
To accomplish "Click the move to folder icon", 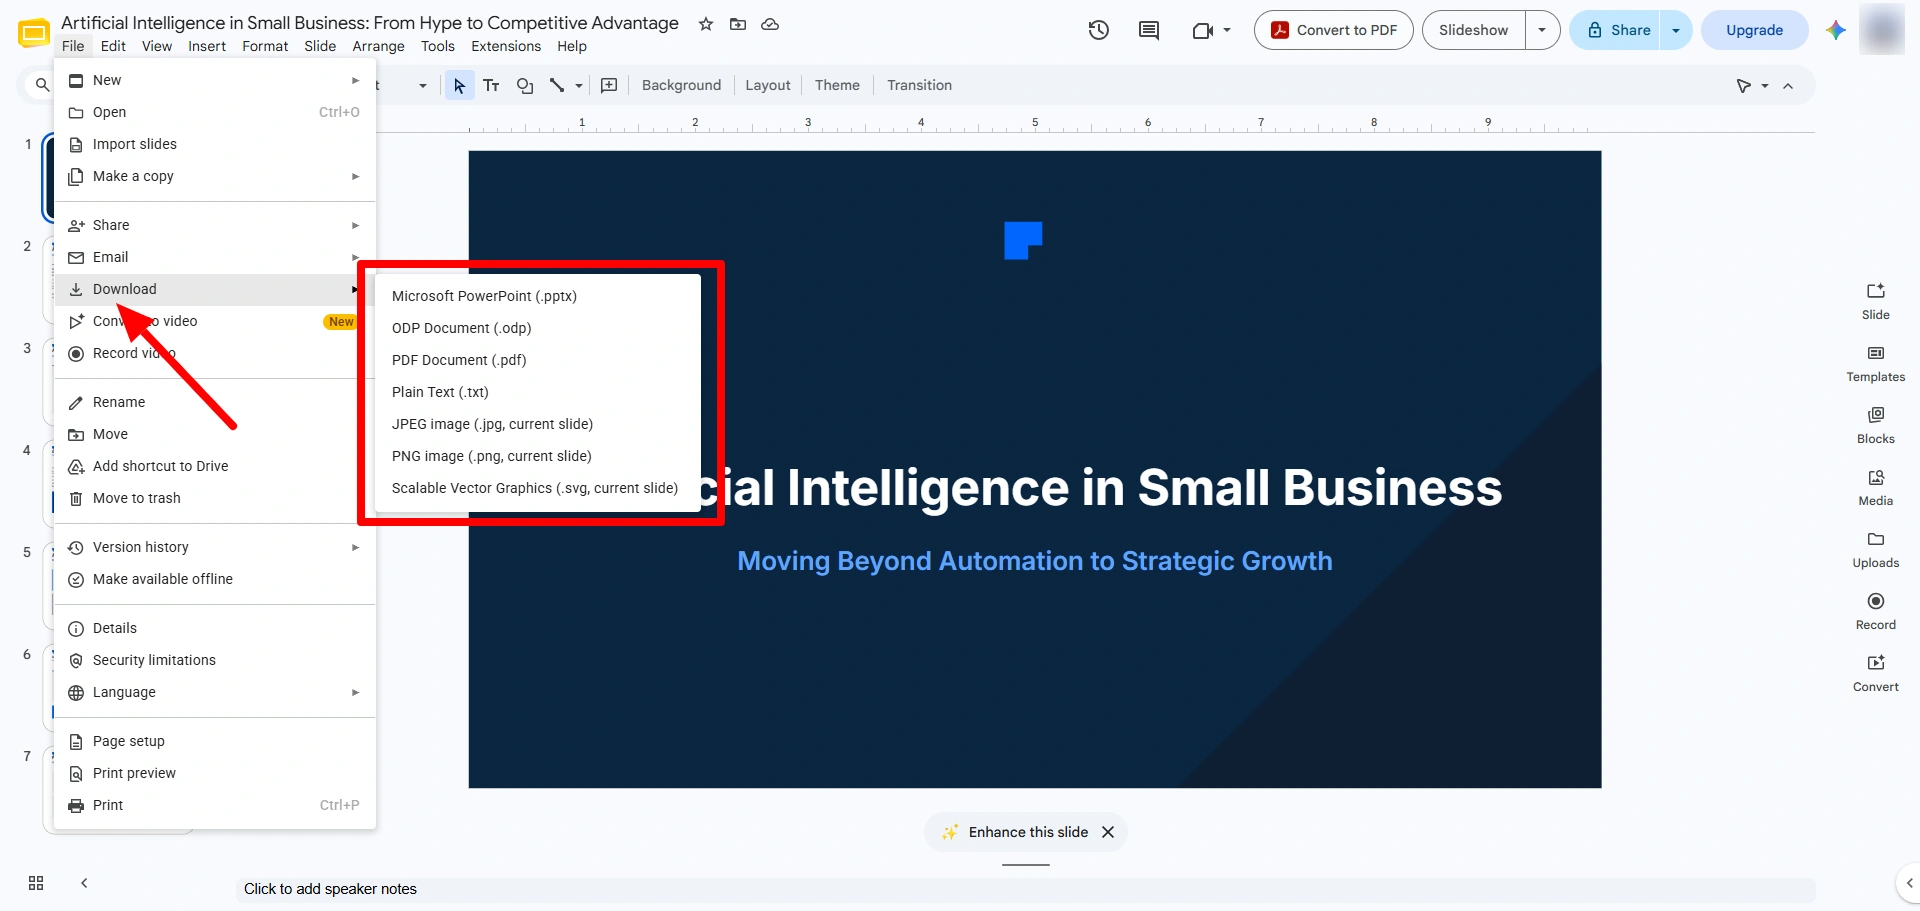I will click(738, 24).
